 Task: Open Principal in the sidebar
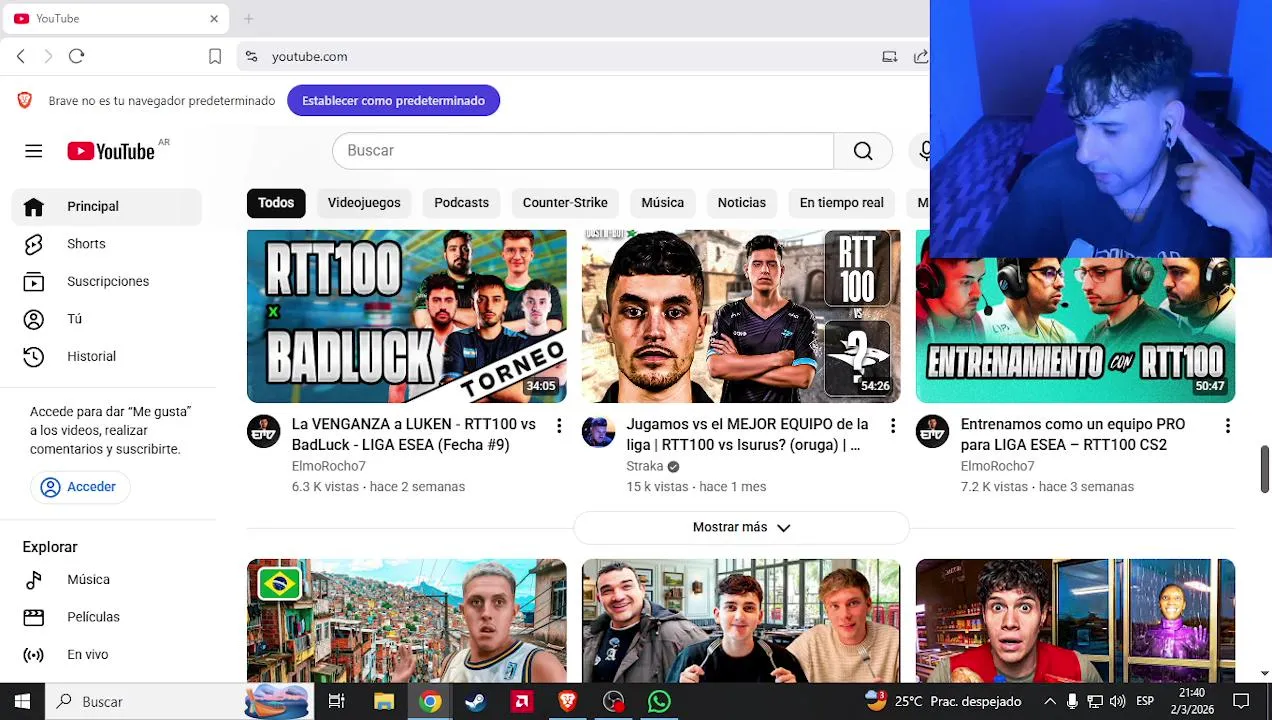(x=107, y=206)
